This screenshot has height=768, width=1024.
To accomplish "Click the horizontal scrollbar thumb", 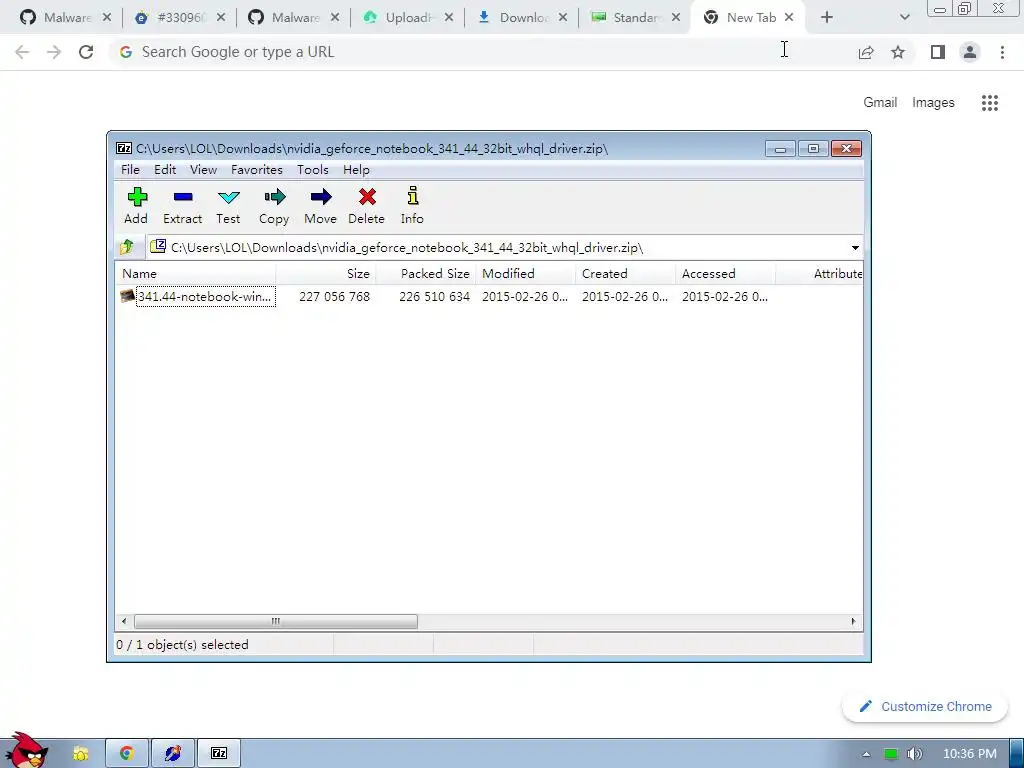I will point(276,621).
